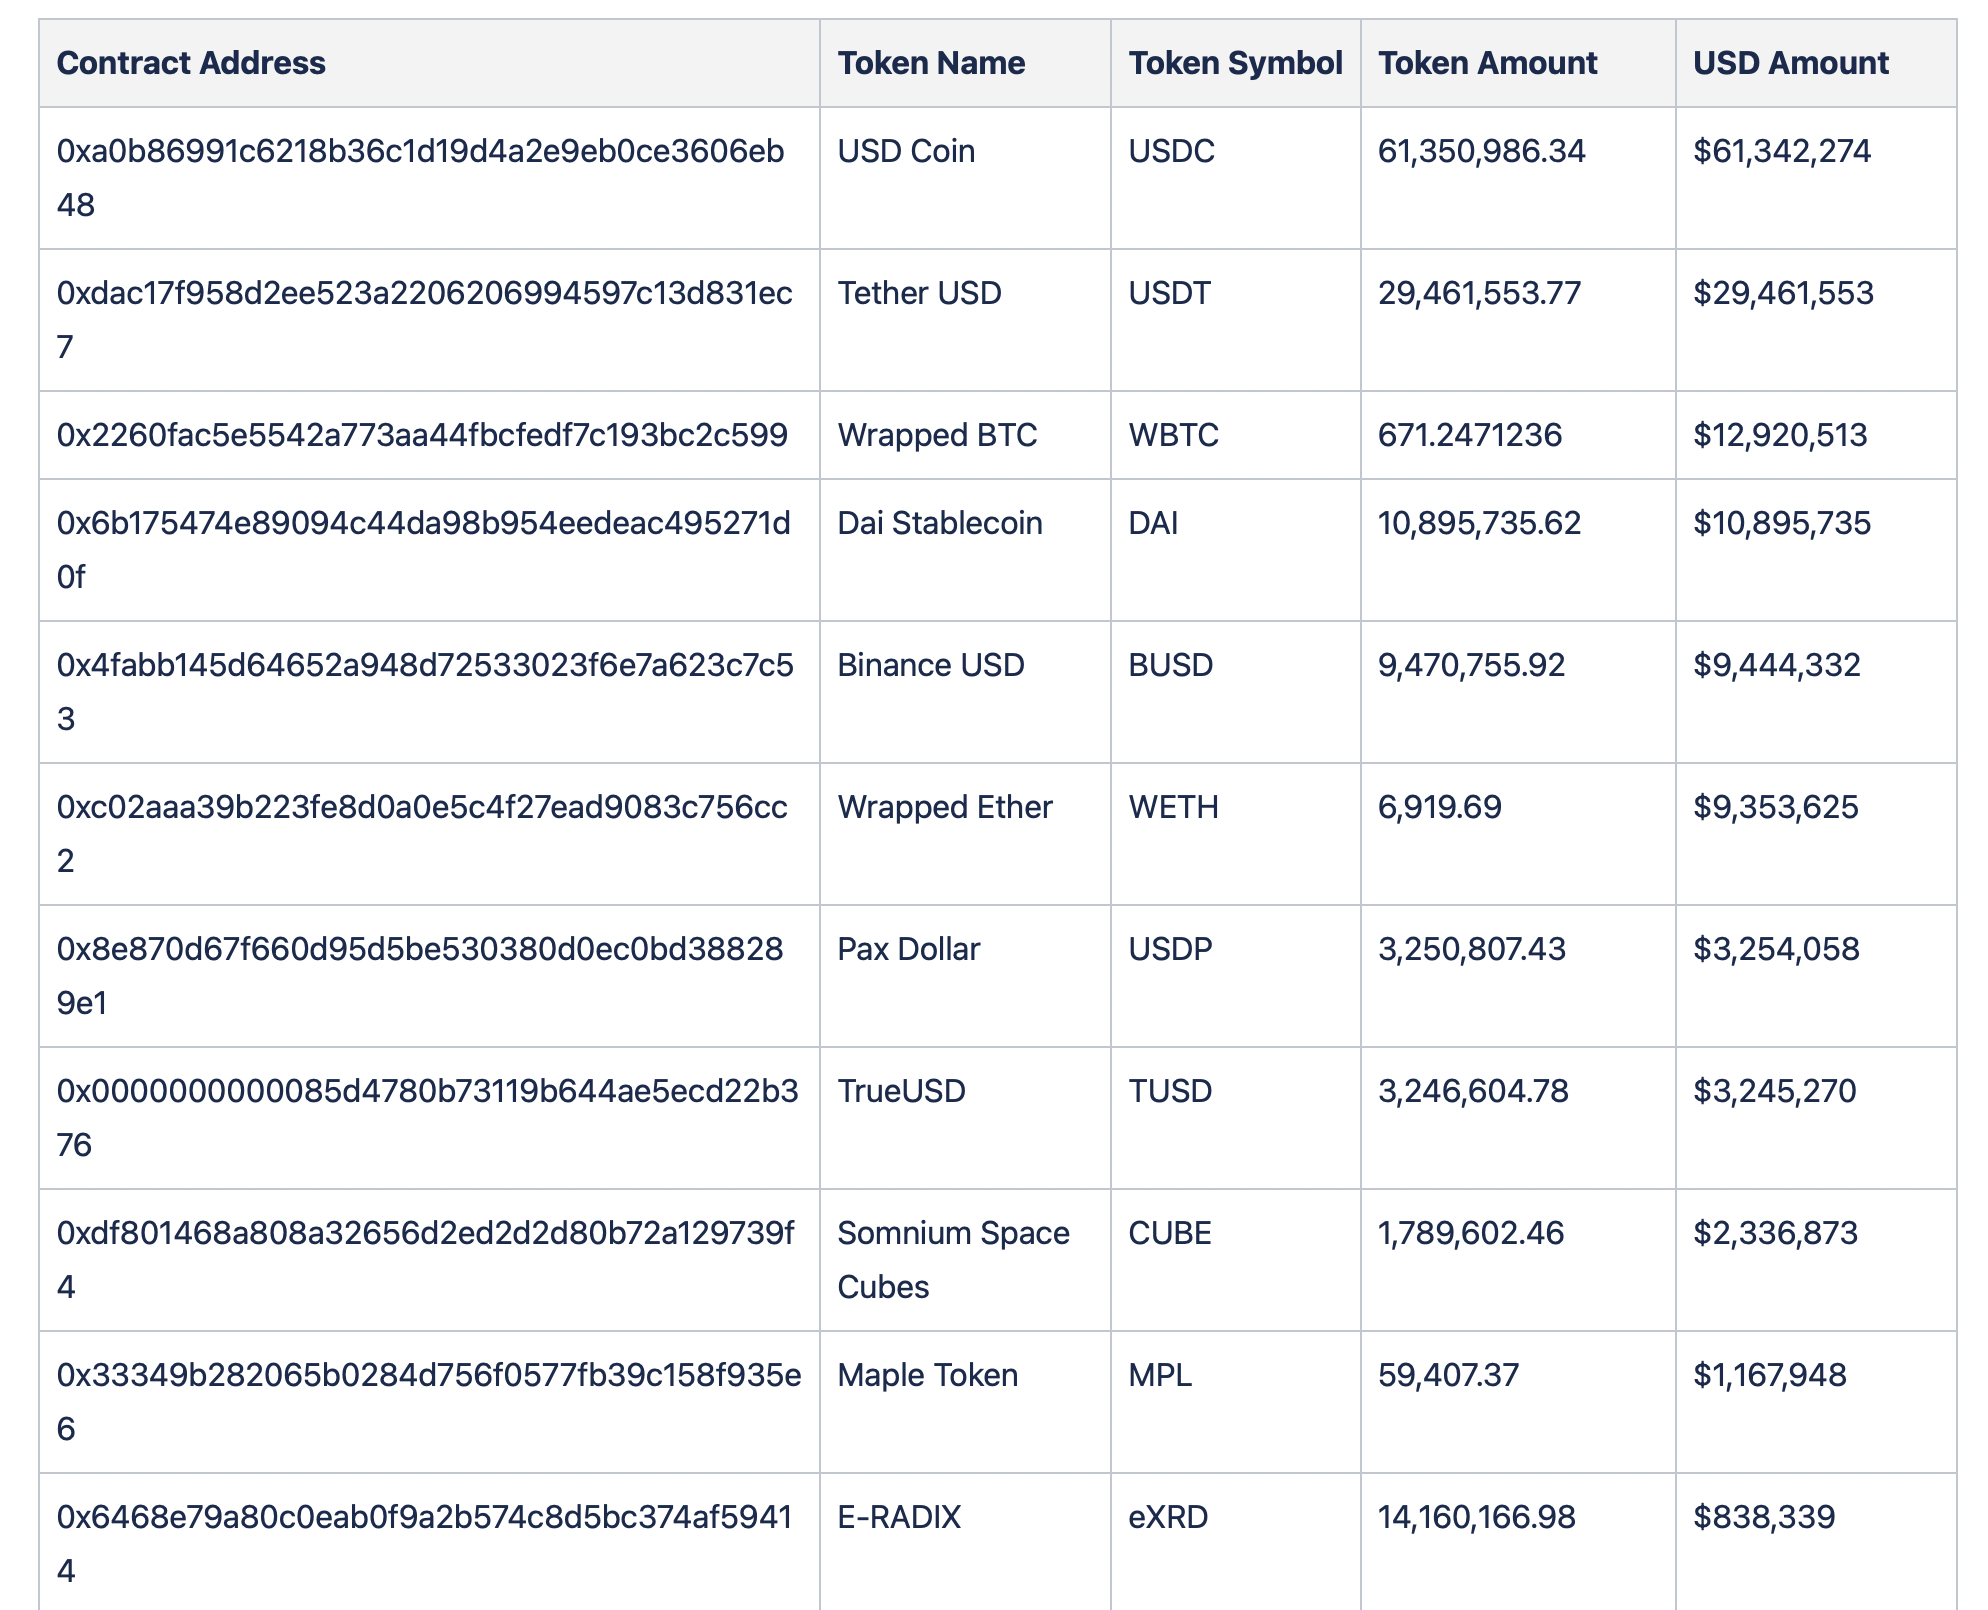Screen dimensions: 1988x1610
Task: Click the BUSD token amount 9,470,755.92
Action: 1471,665
